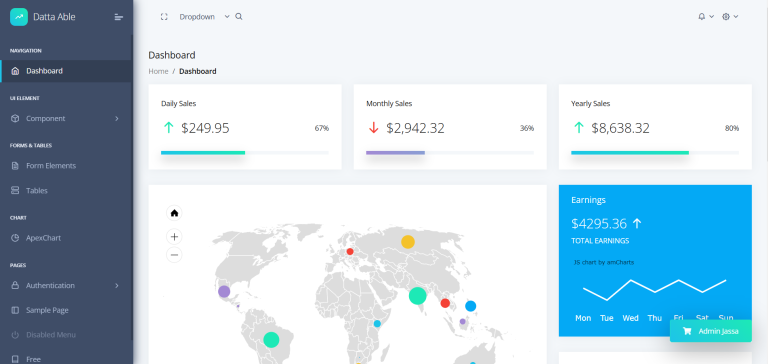
Task: Open the search icon in top bar
Action: click(239, 17)
